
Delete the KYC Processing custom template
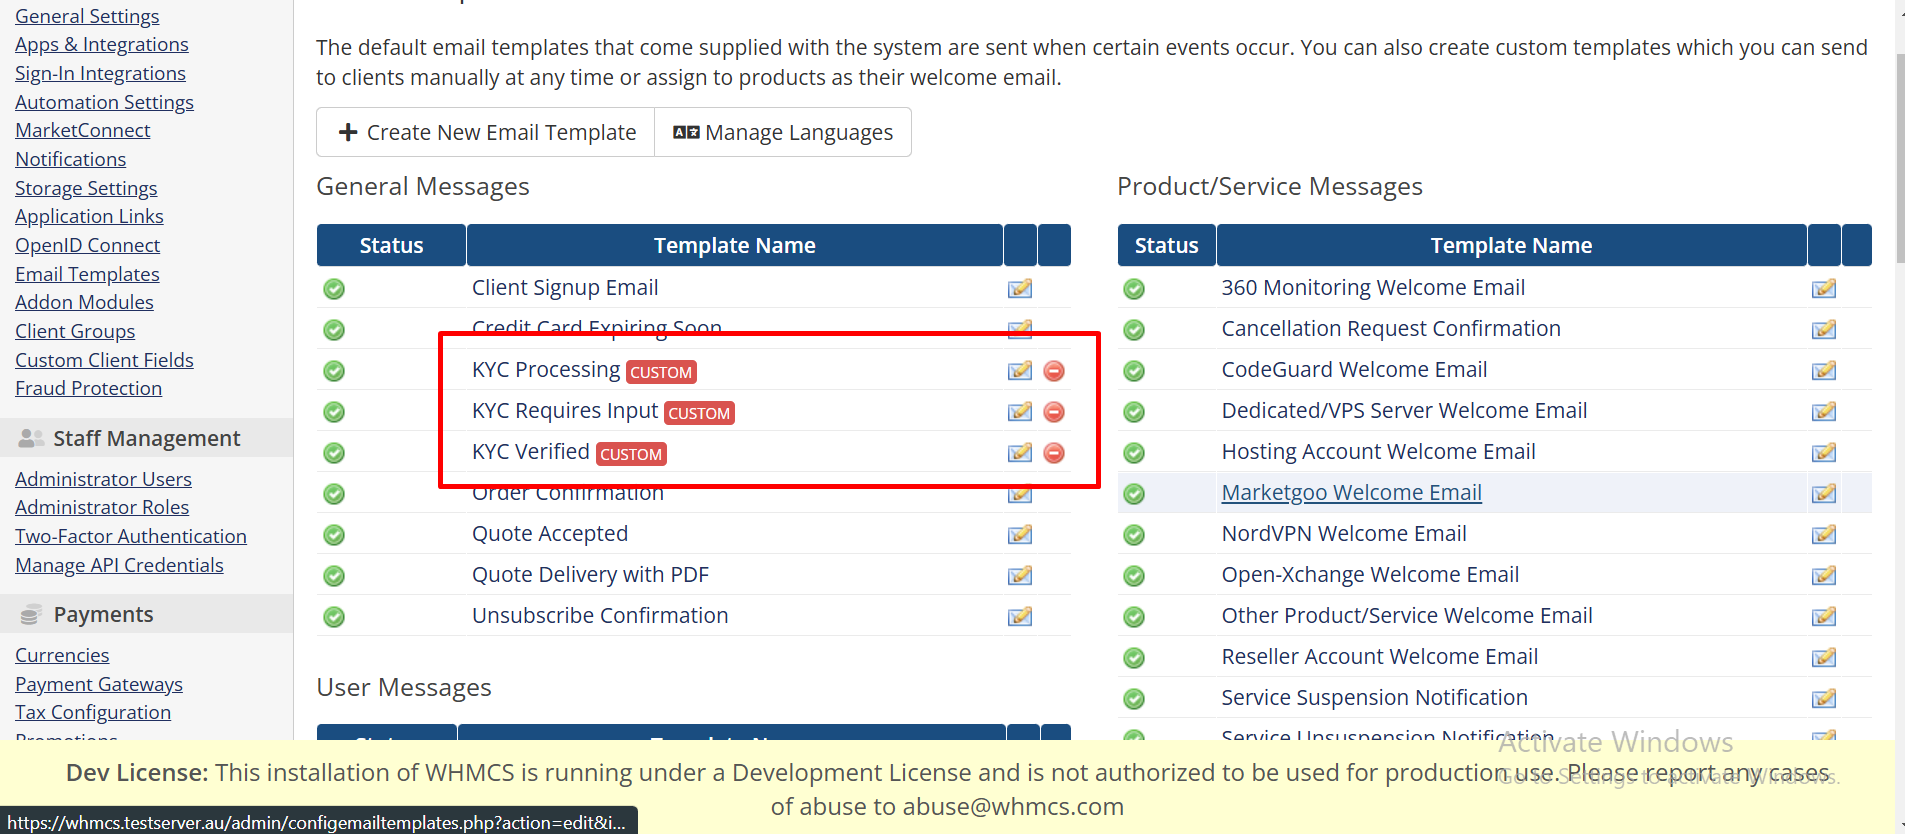pos(1054,371)
